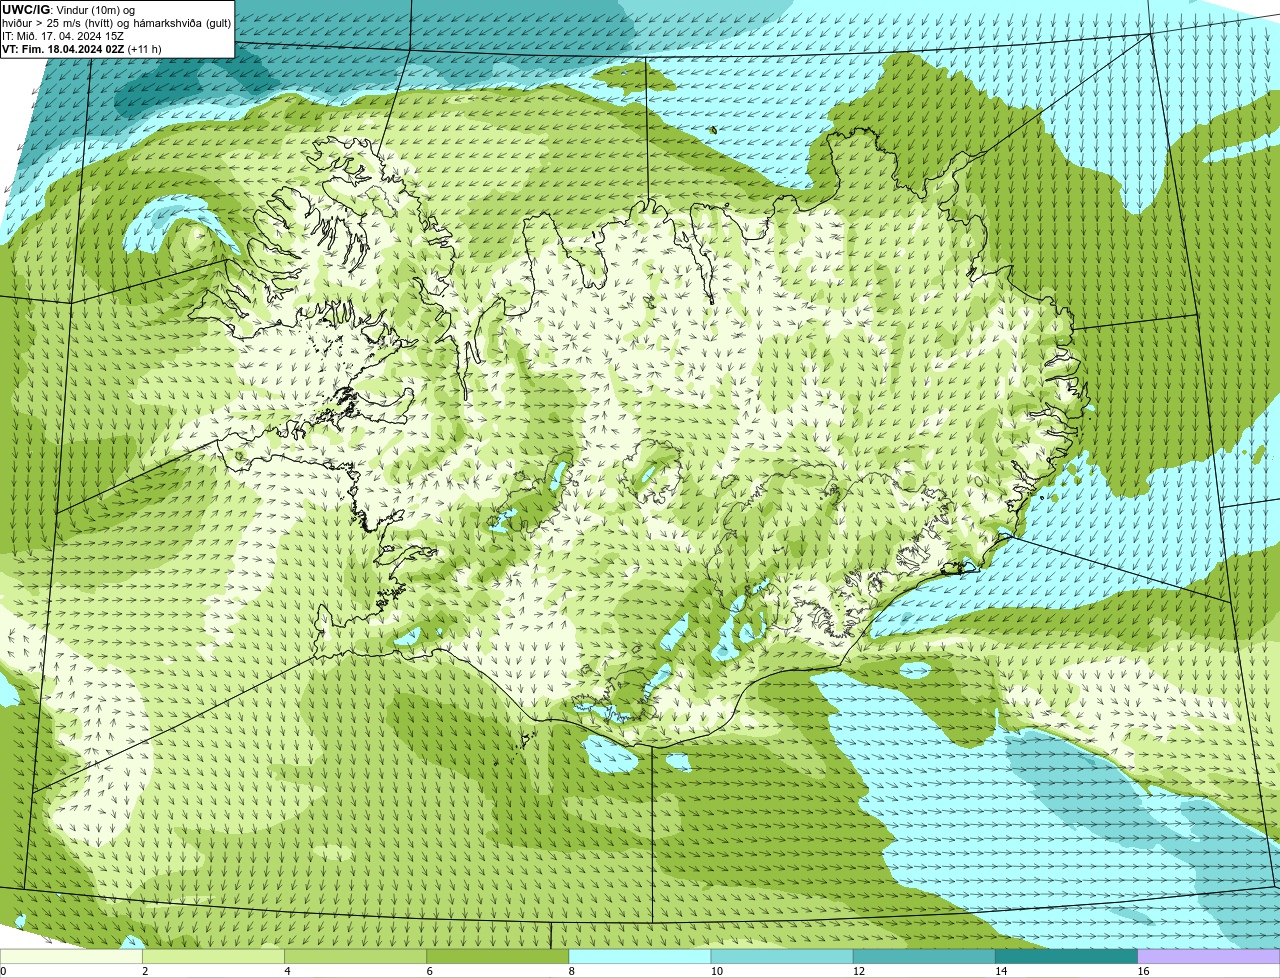Click the teal 12–14 m/s legend swatch
Screen dimensions: 1280x978
(x=924, y=956)
